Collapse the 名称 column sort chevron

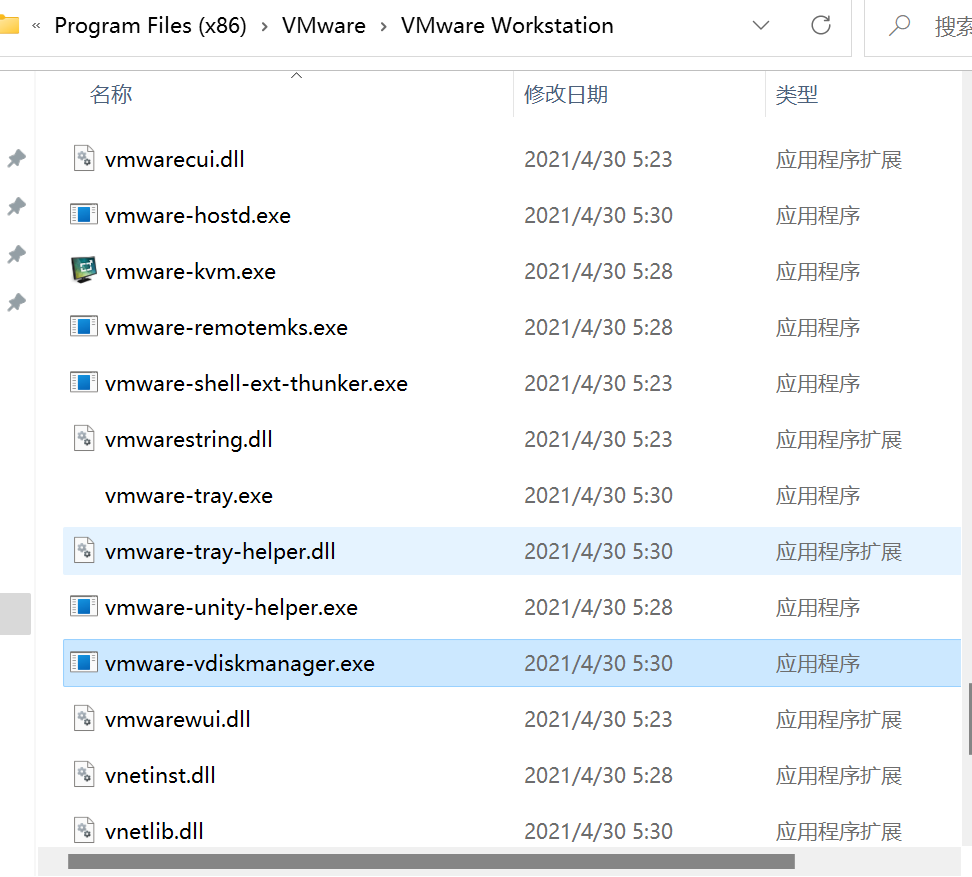click(296, 74)
